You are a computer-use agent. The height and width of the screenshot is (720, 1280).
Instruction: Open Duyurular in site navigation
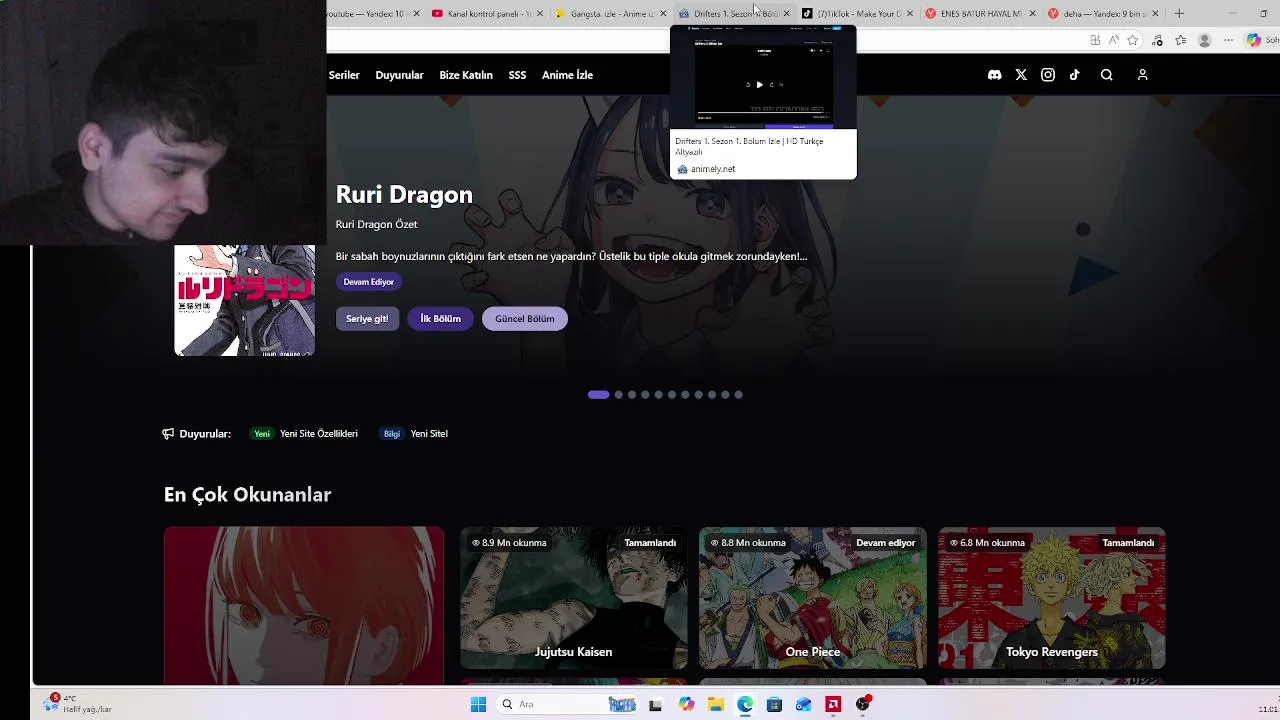click(x=399, y=75)
